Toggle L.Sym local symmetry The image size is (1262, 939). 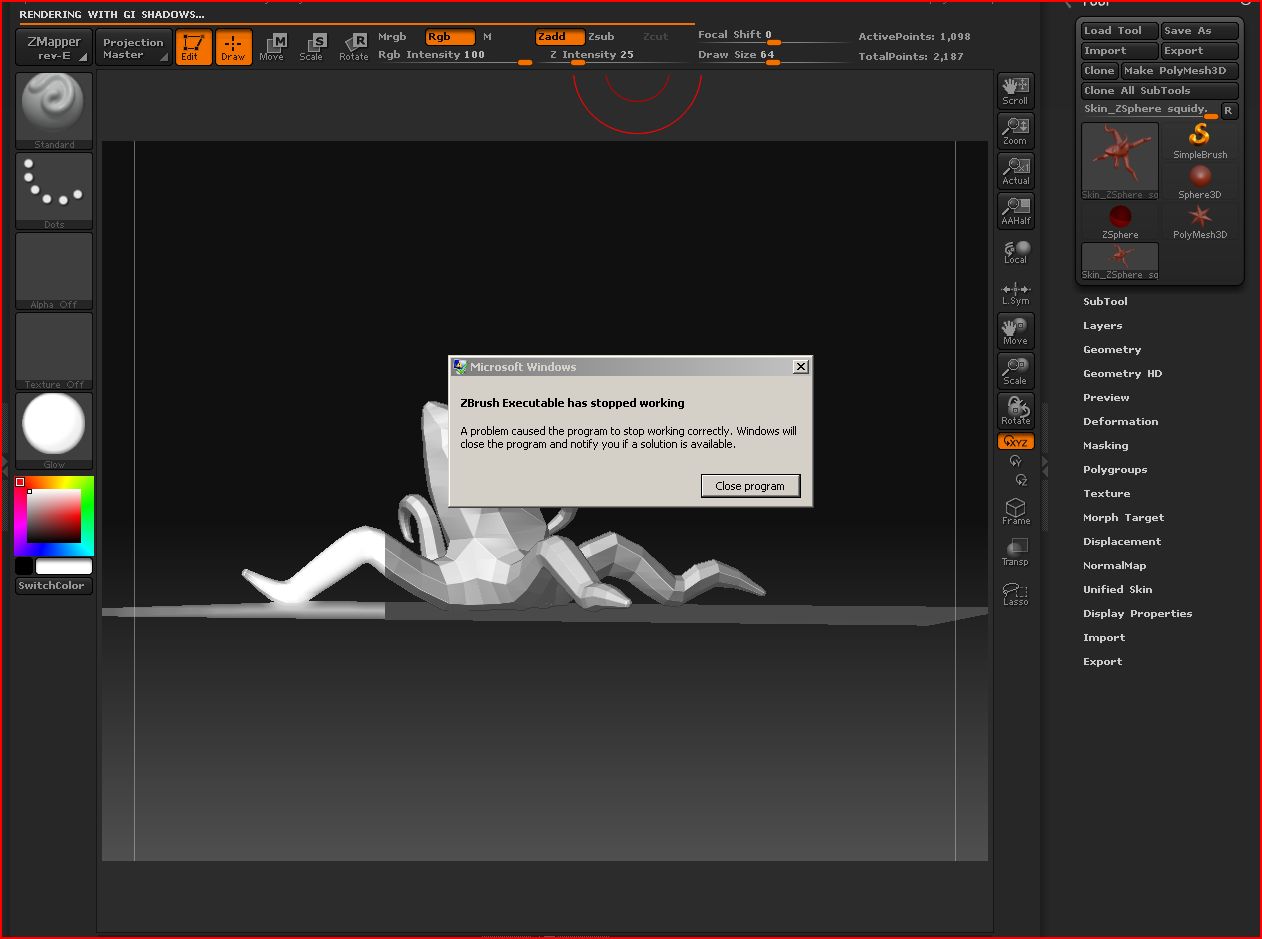tap(1016, 291)
